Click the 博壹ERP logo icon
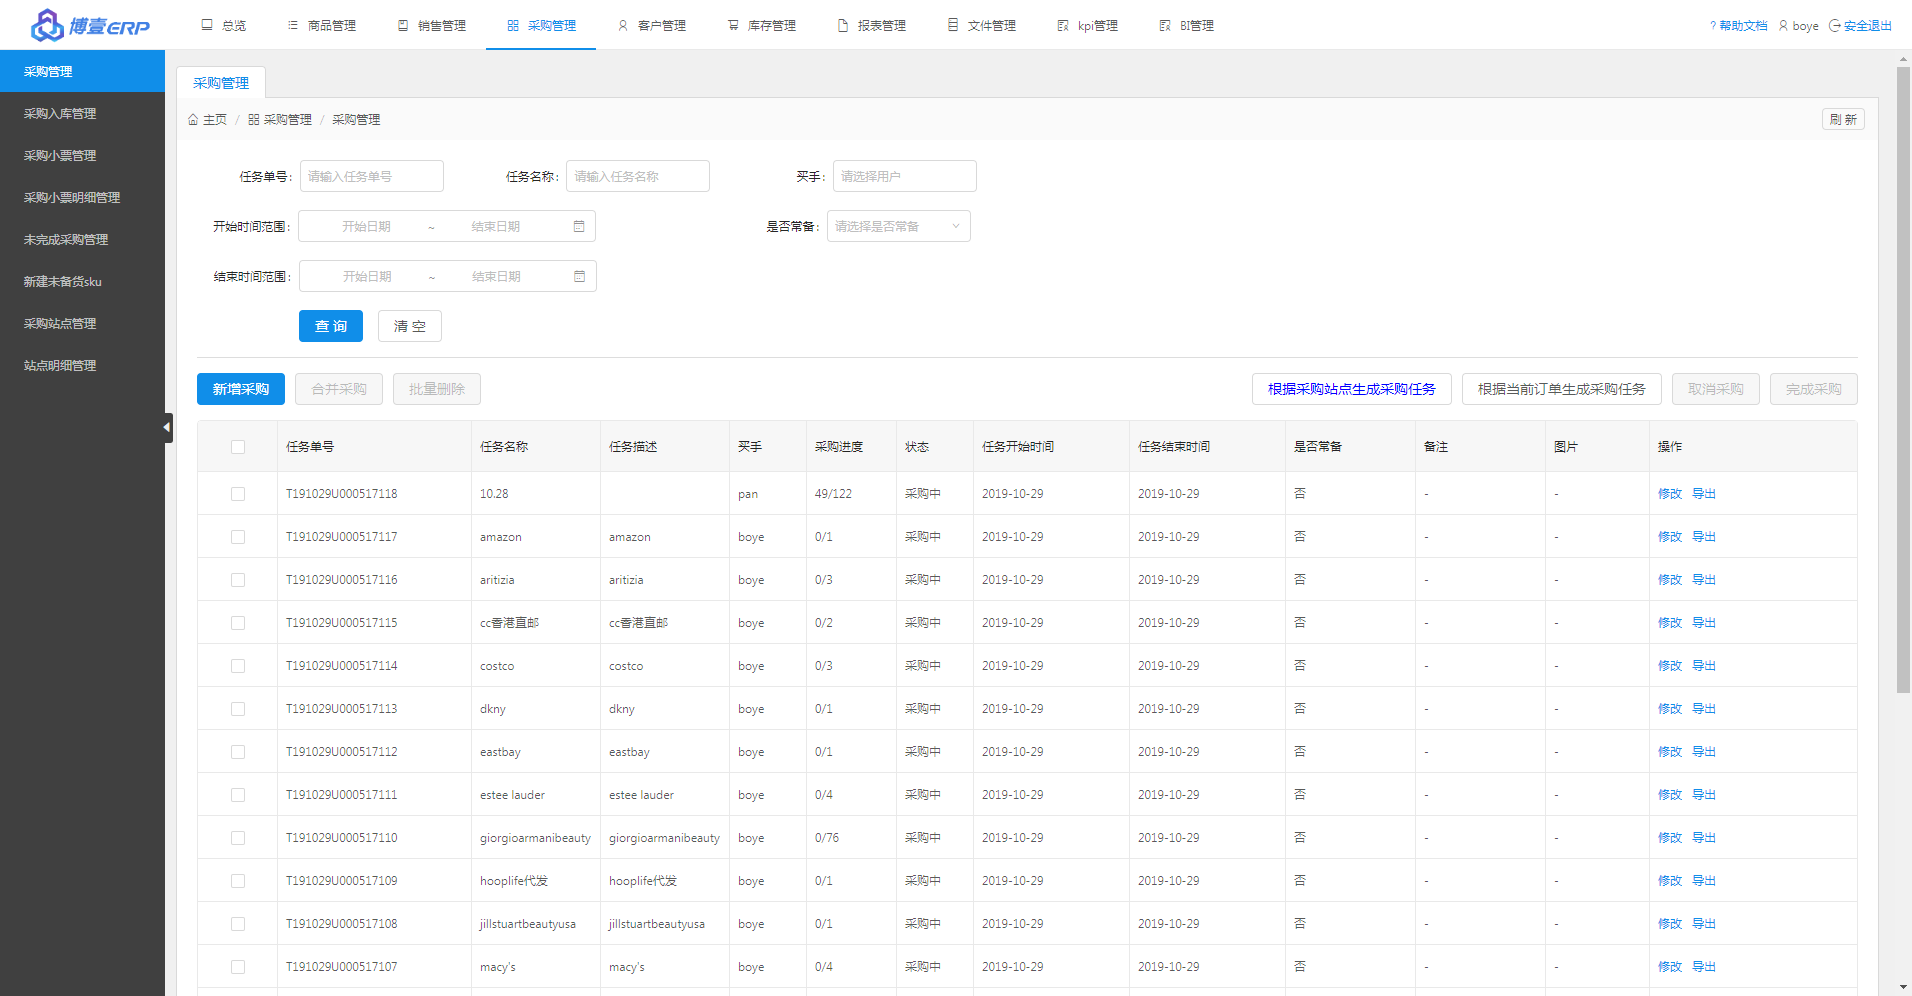 coord(47,25)
